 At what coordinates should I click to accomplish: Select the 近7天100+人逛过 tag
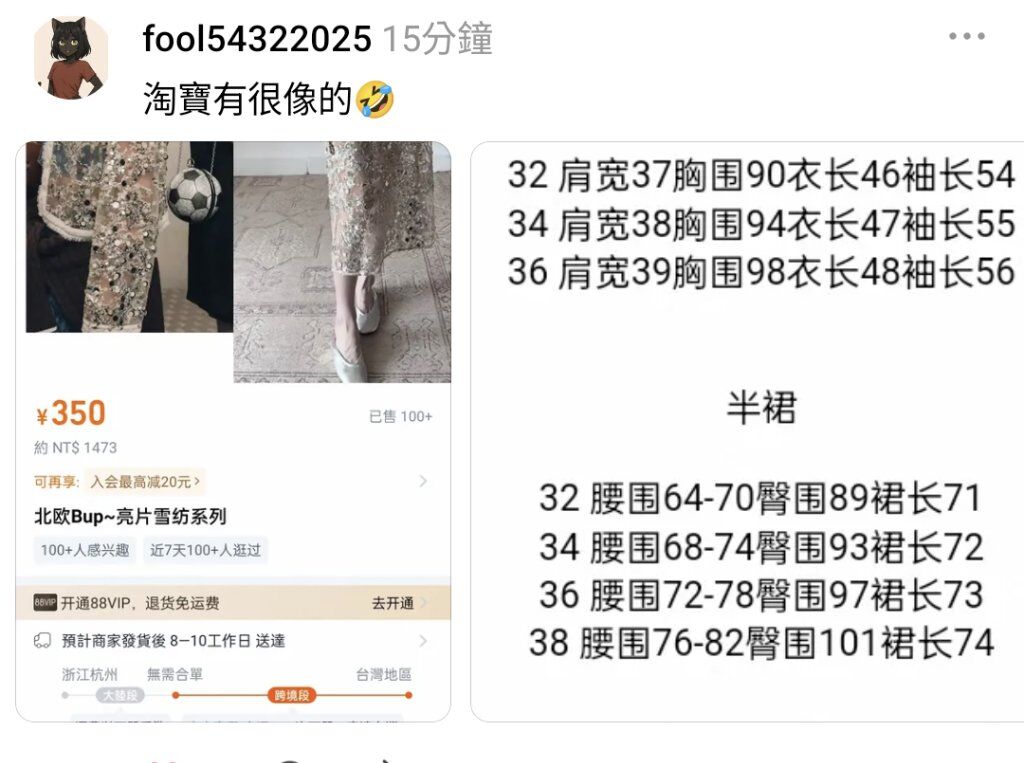coord(205,550)
